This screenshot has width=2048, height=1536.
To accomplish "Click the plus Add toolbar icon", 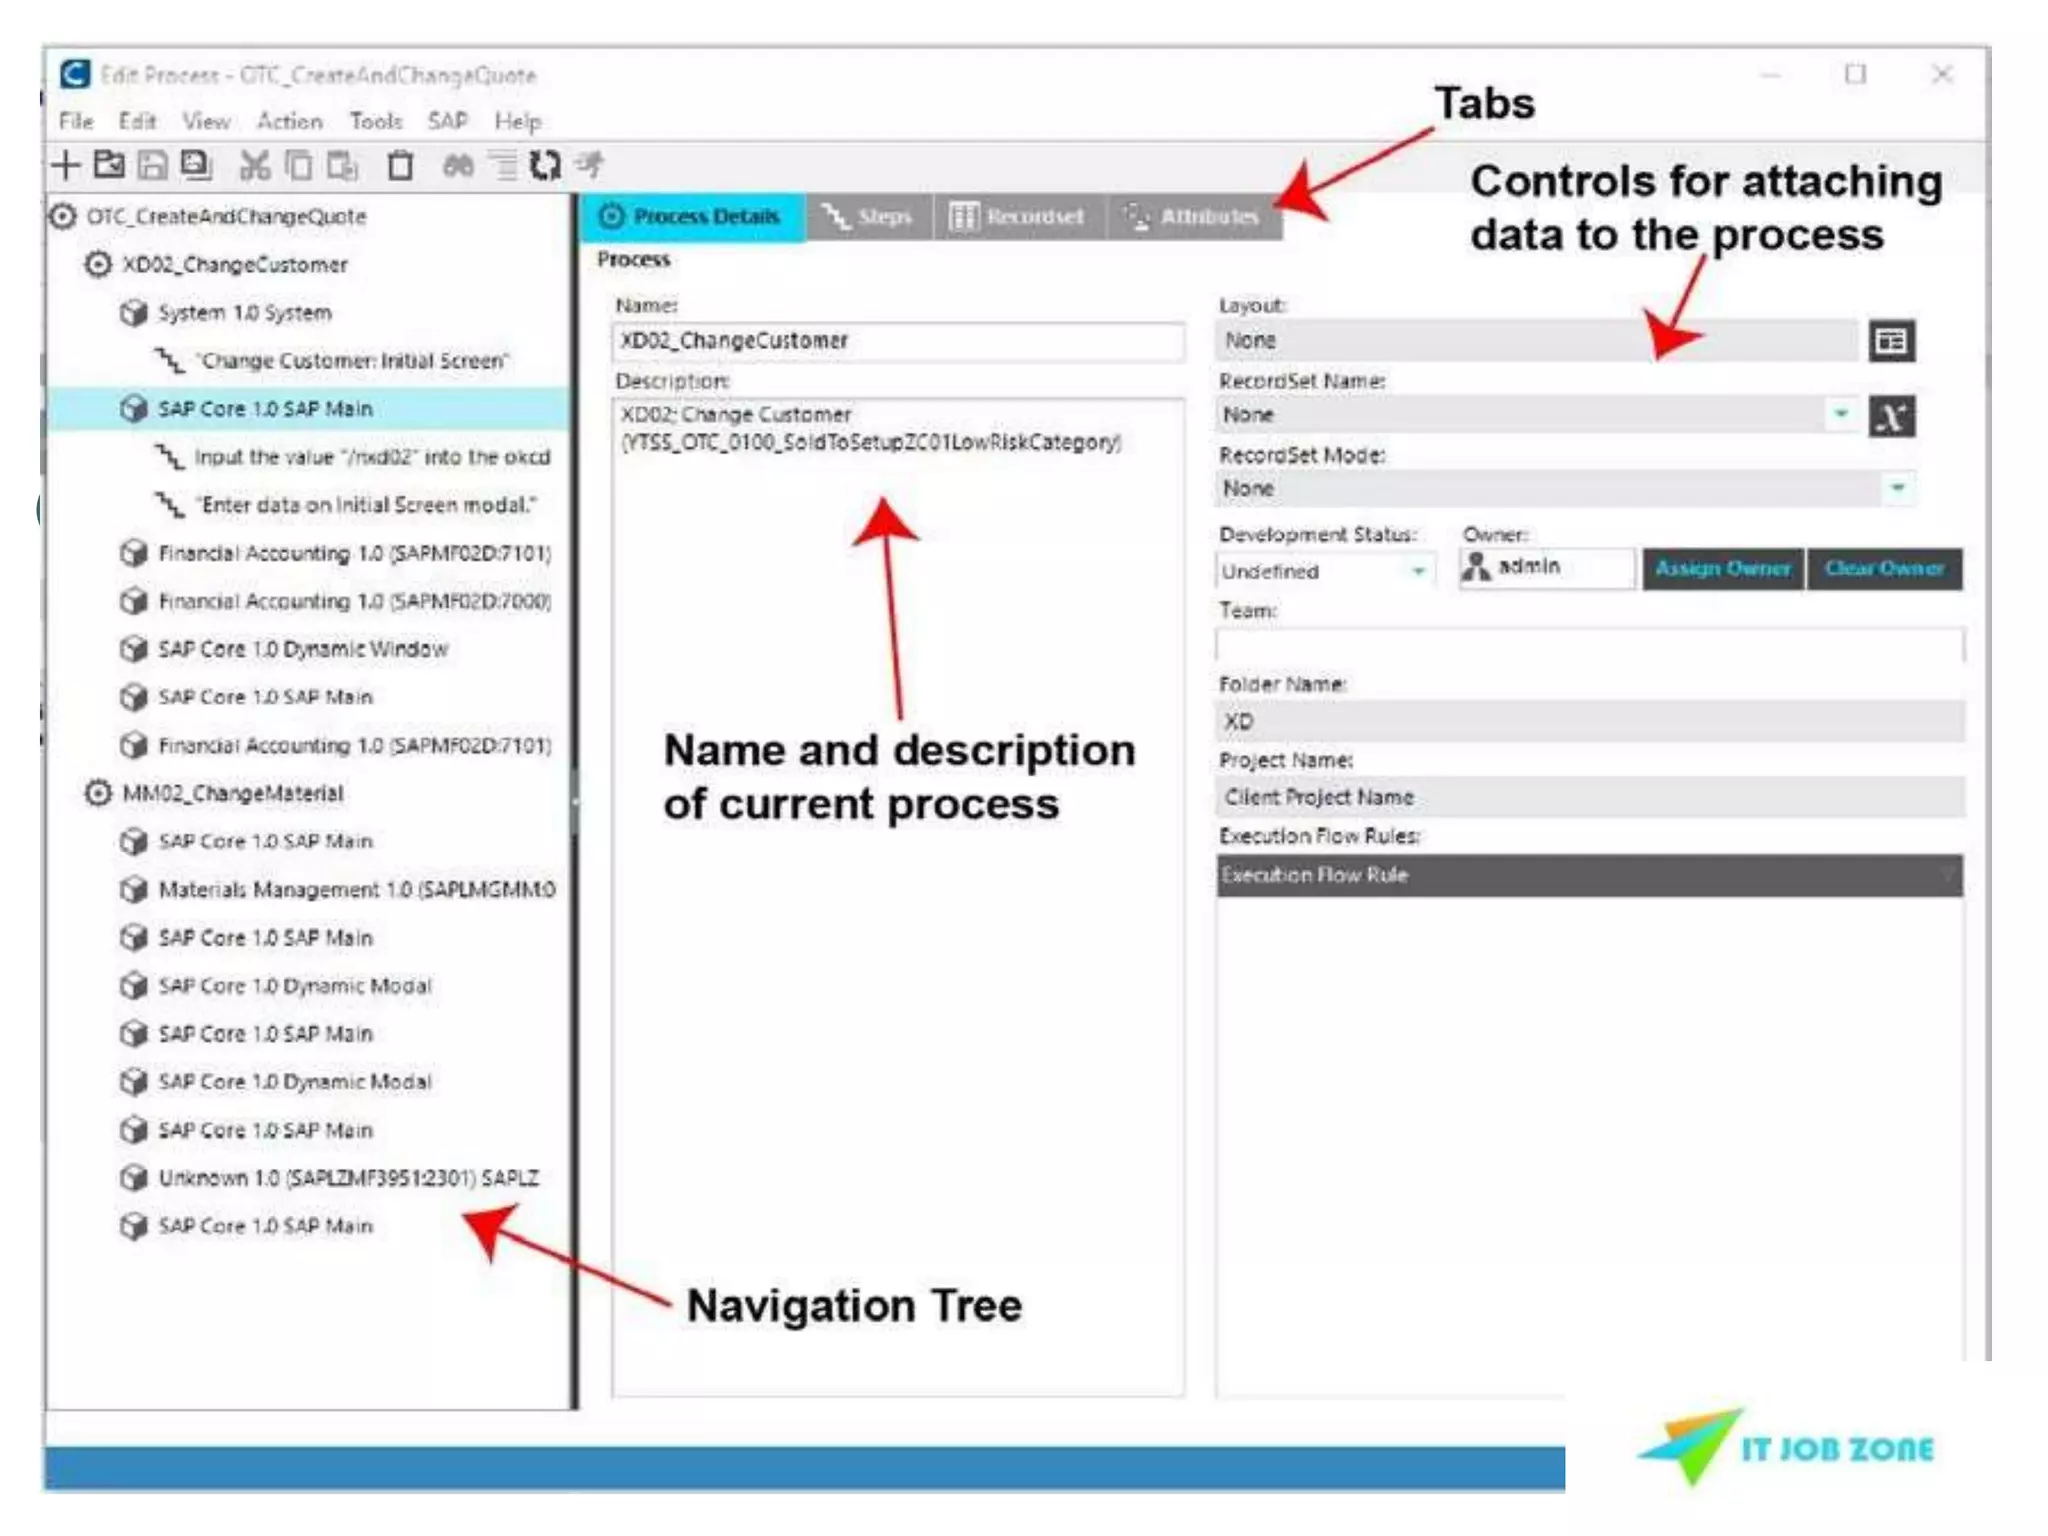I will coord(66,165).
